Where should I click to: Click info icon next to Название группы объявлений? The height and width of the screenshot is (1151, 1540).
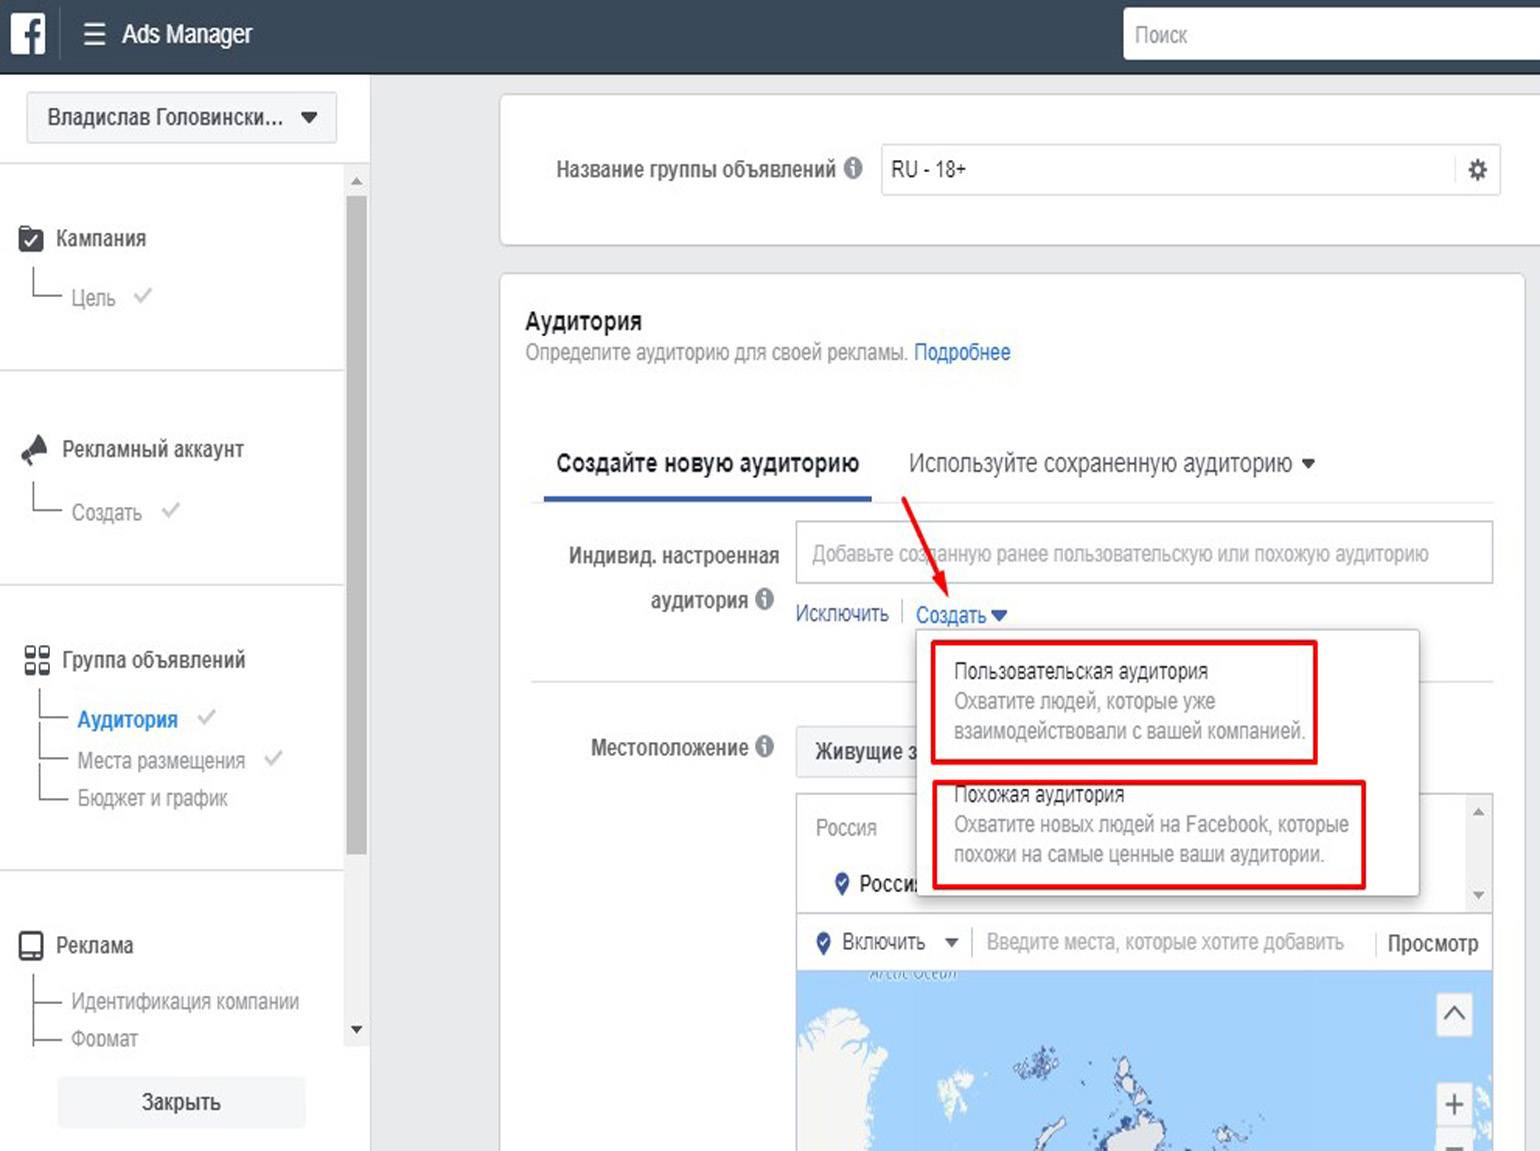pyautogui.click(x=853, y=168)
